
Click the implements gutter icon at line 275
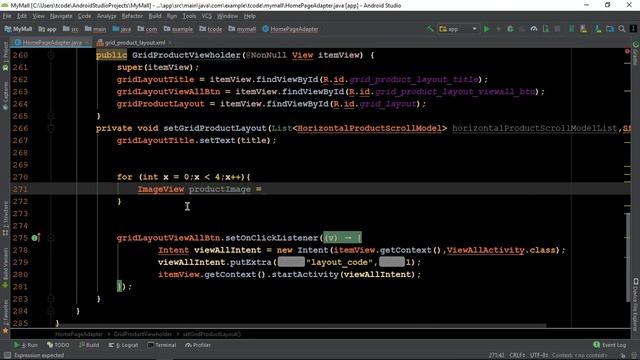36,238
